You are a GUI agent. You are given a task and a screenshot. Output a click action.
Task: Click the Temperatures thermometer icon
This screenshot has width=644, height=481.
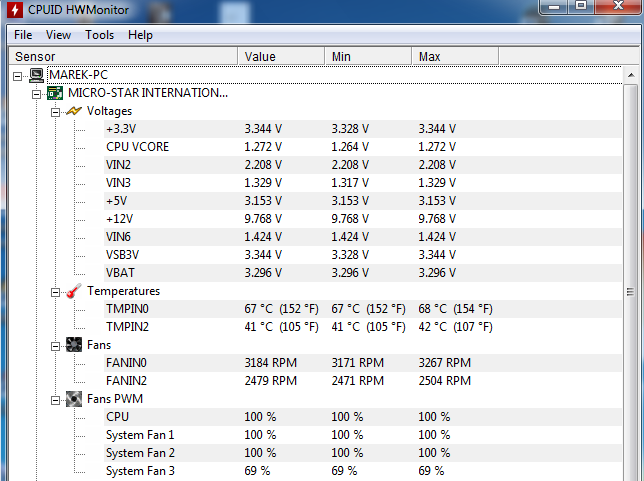tap(74, 291)
